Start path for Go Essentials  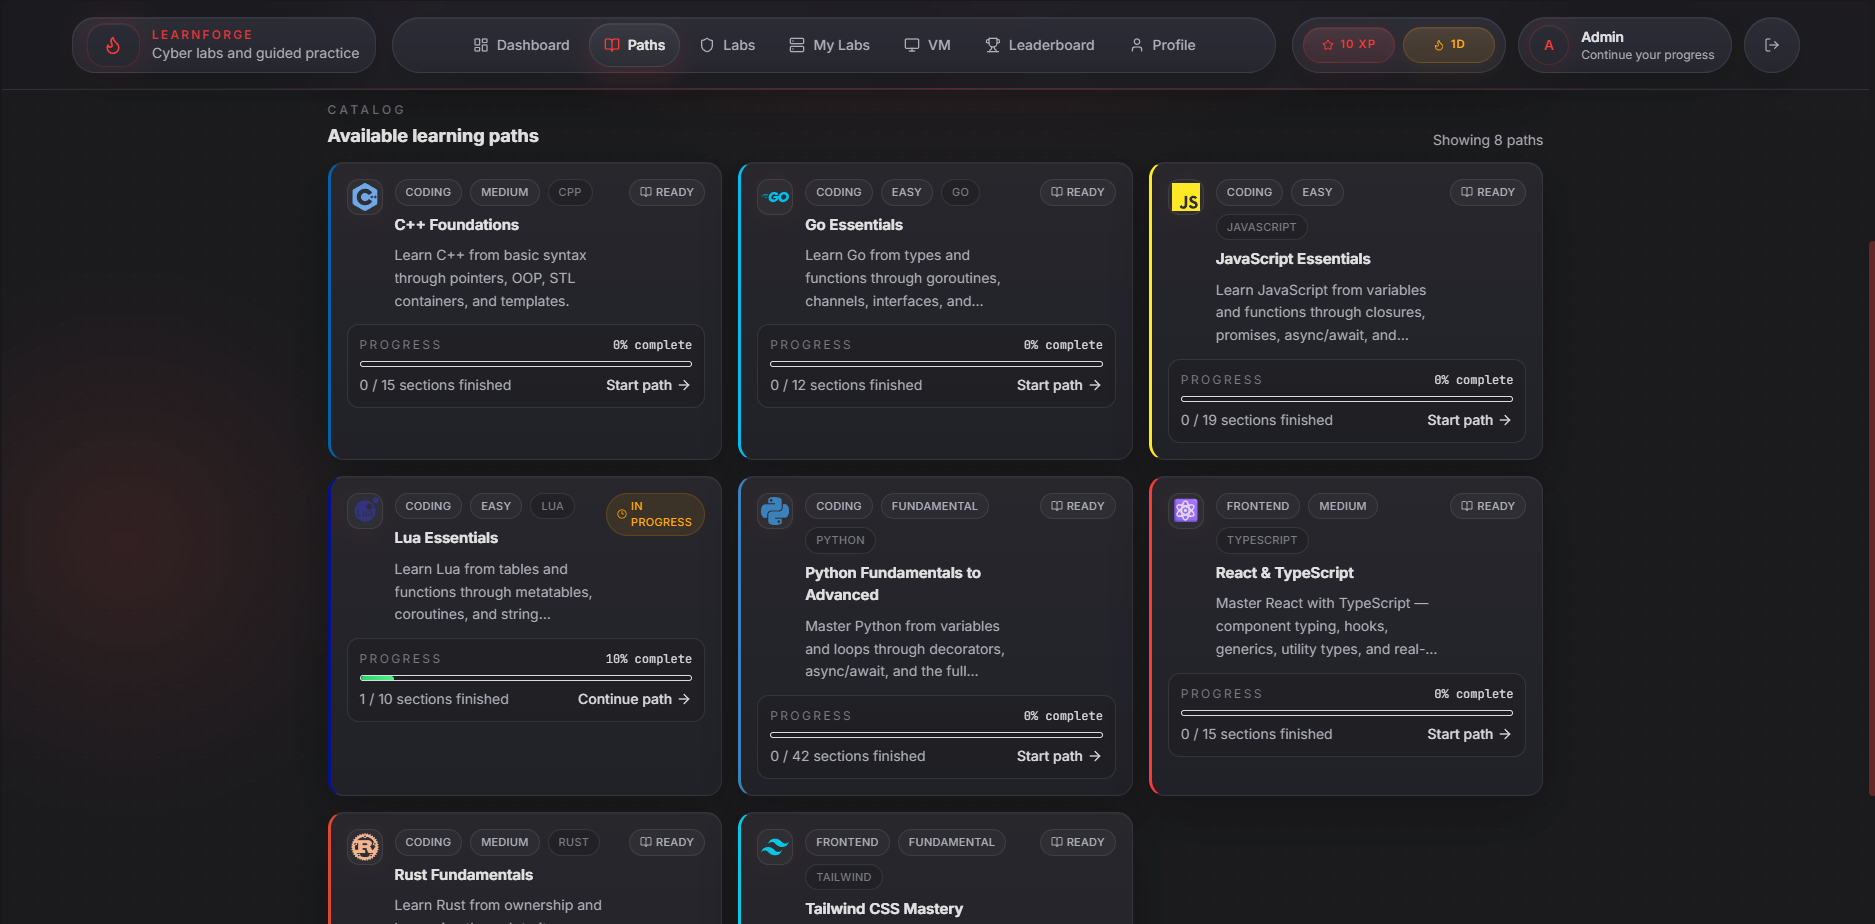pyautogui.click(x=1059, y=385)
